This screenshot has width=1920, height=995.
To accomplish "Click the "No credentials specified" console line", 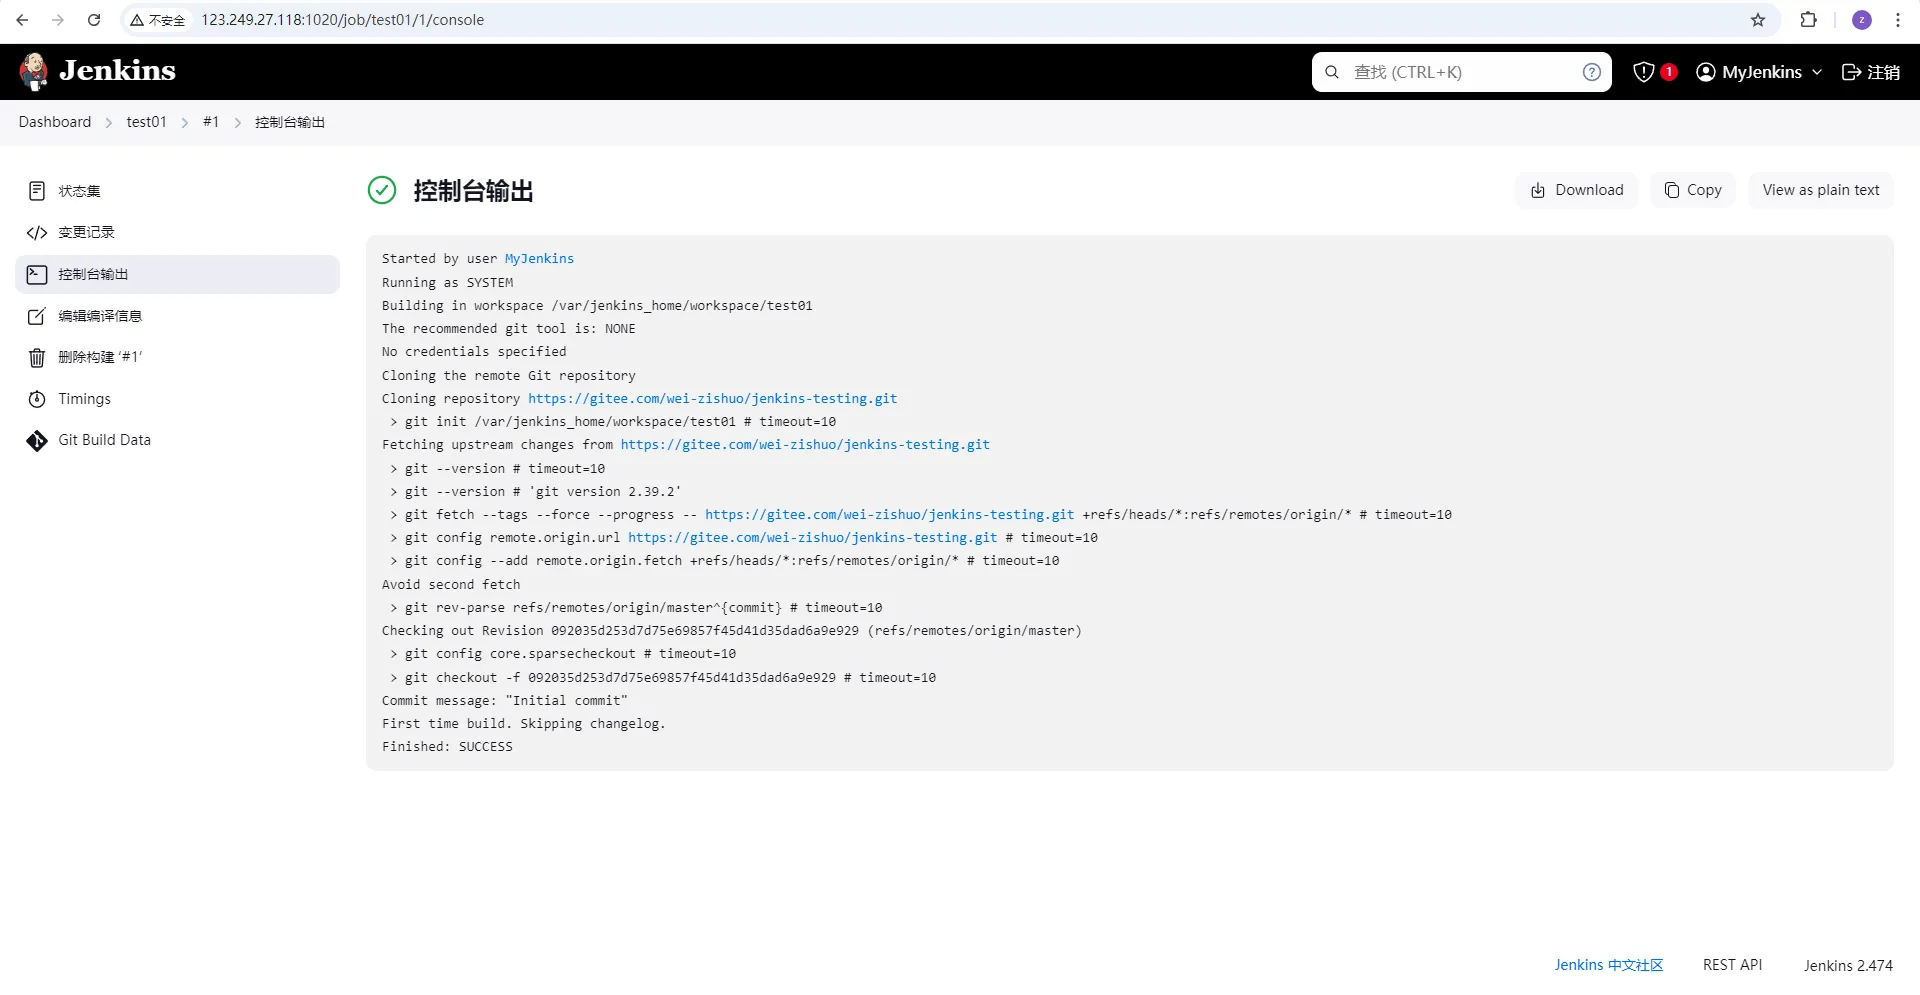I will 474,352.
